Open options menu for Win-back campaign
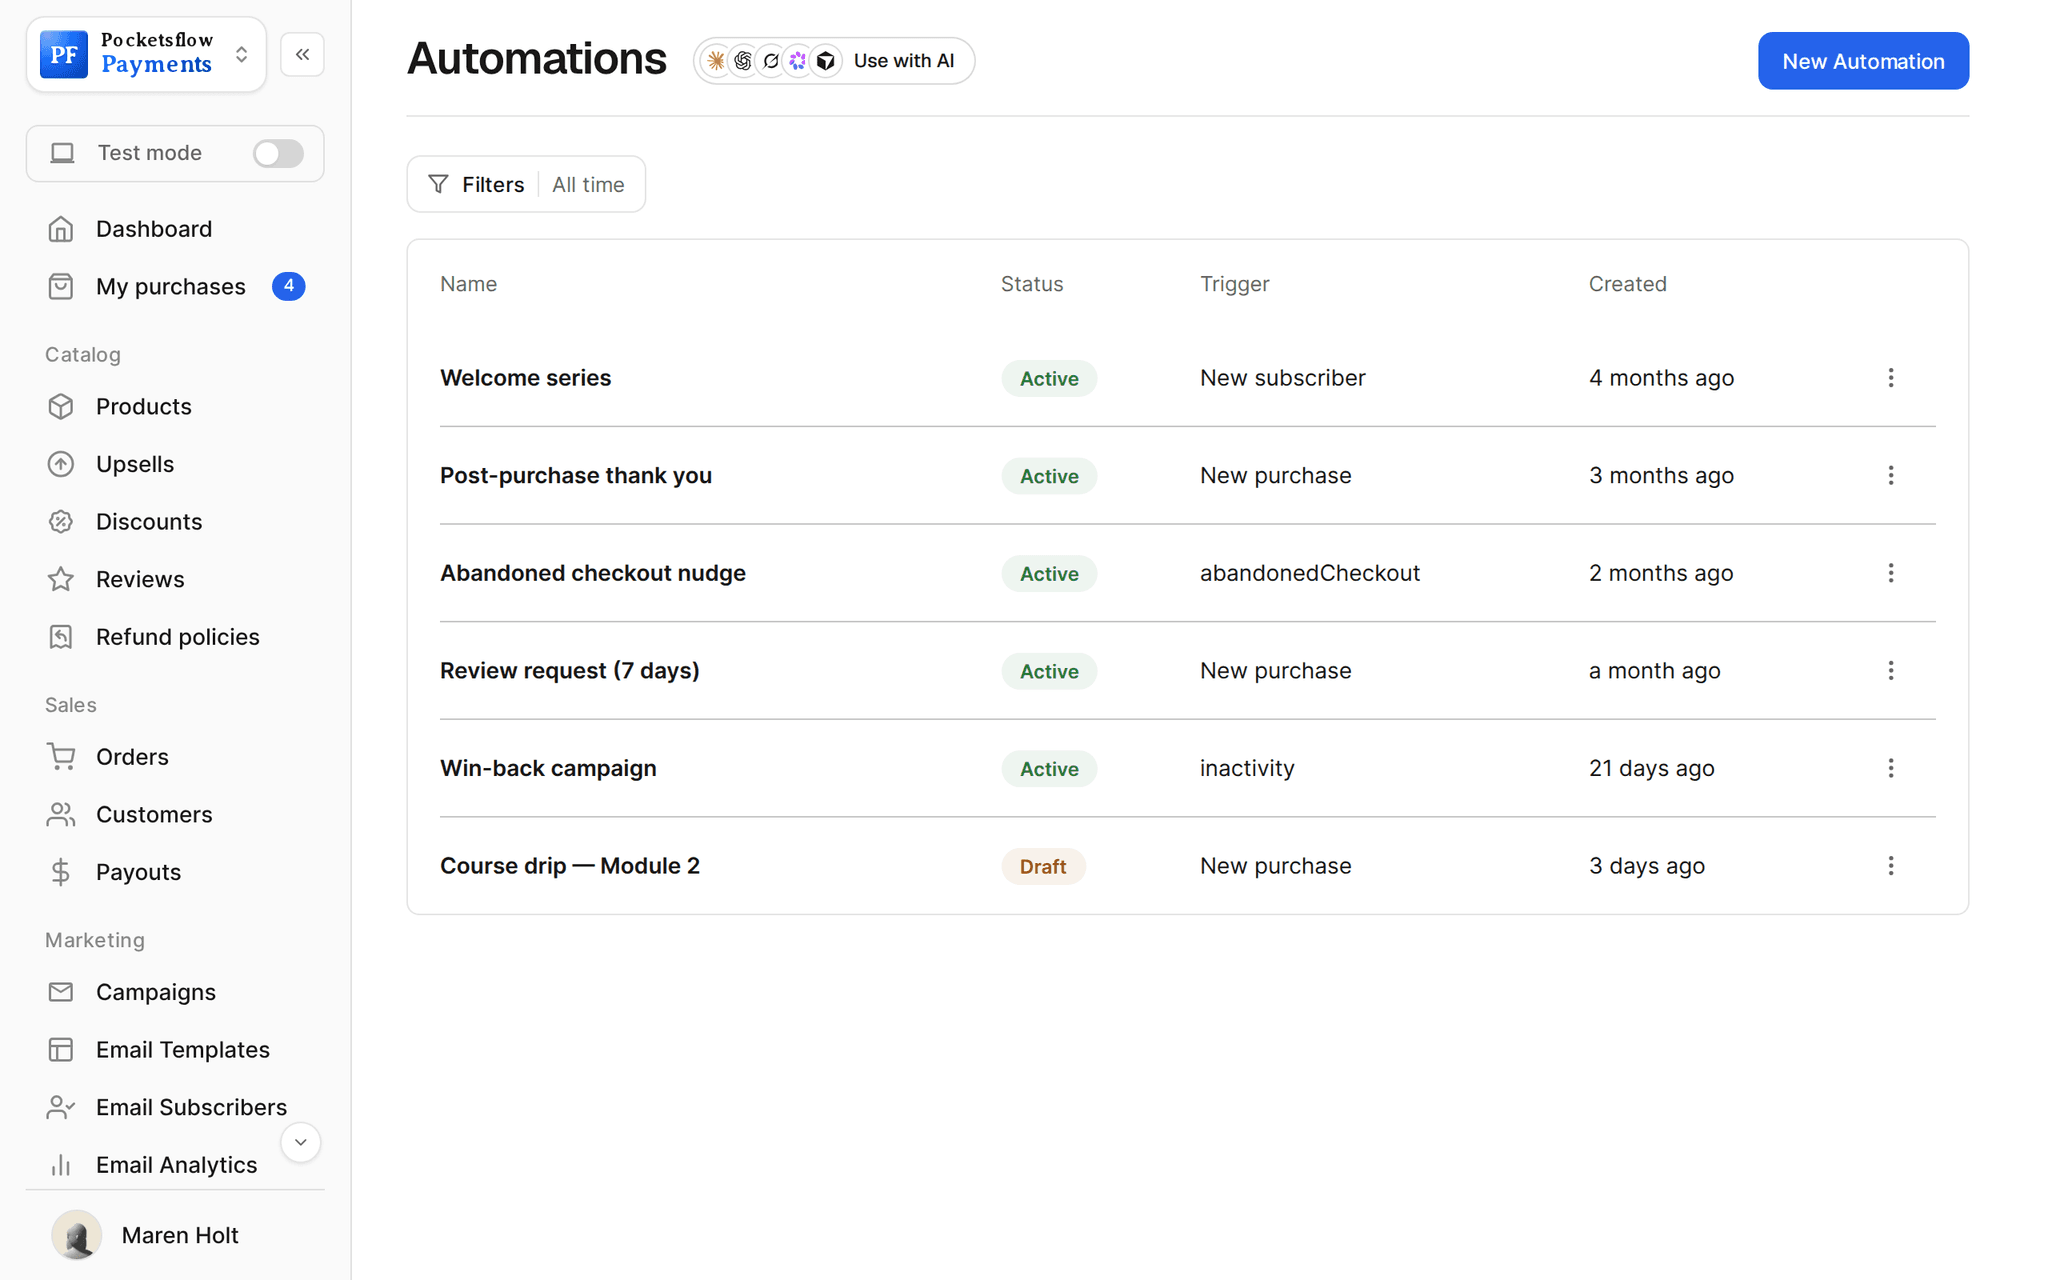2048x1280 pixels. pos(1890,768)
